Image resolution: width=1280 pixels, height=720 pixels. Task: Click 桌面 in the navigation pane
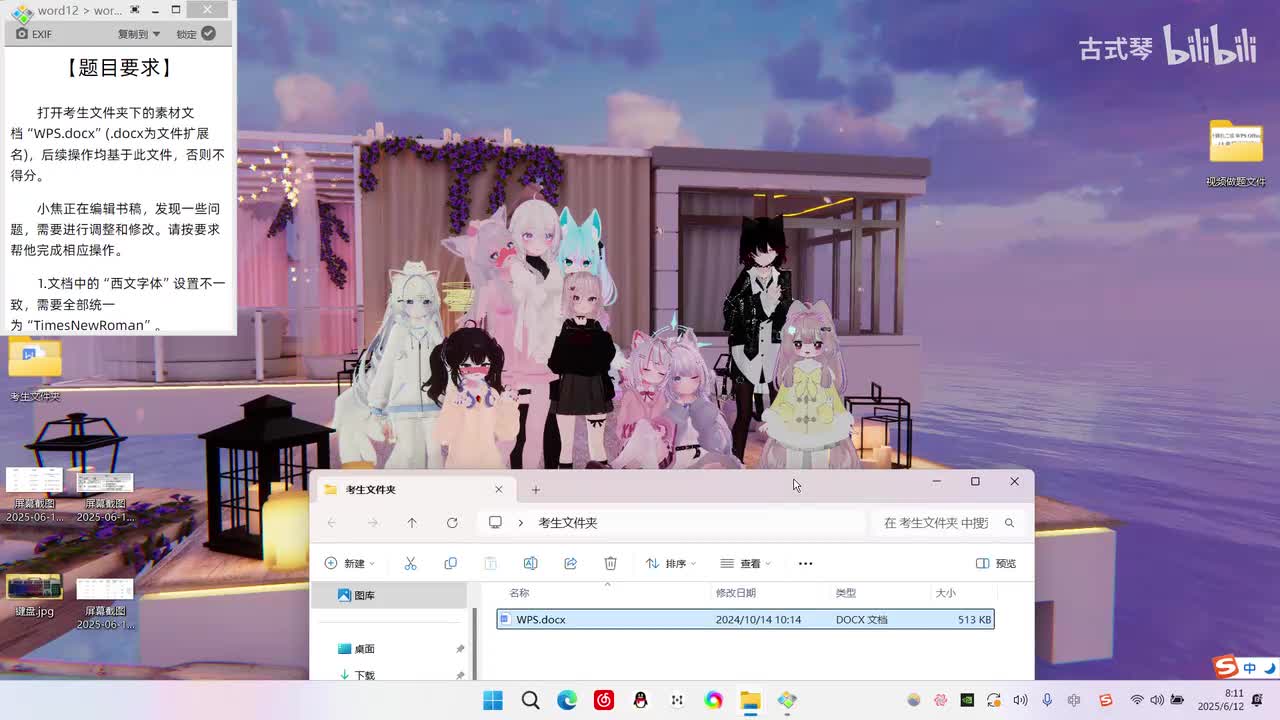[364, 649]
